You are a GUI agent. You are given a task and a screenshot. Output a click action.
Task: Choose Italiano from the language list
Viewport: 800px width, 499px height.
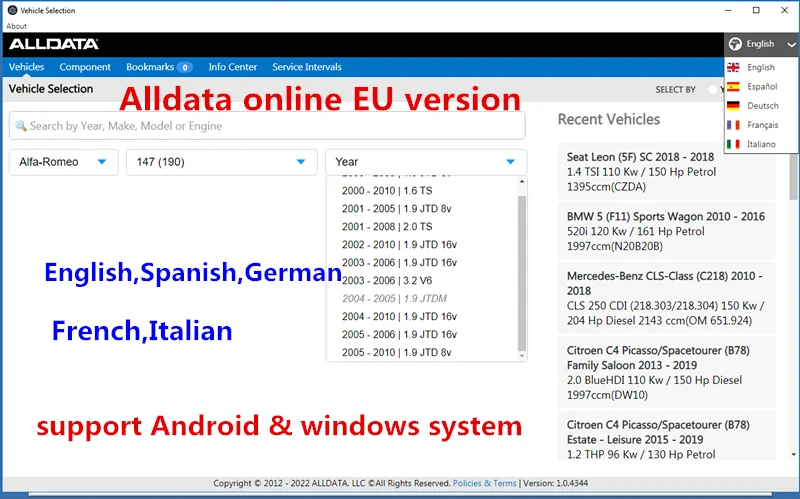point(761,144)
